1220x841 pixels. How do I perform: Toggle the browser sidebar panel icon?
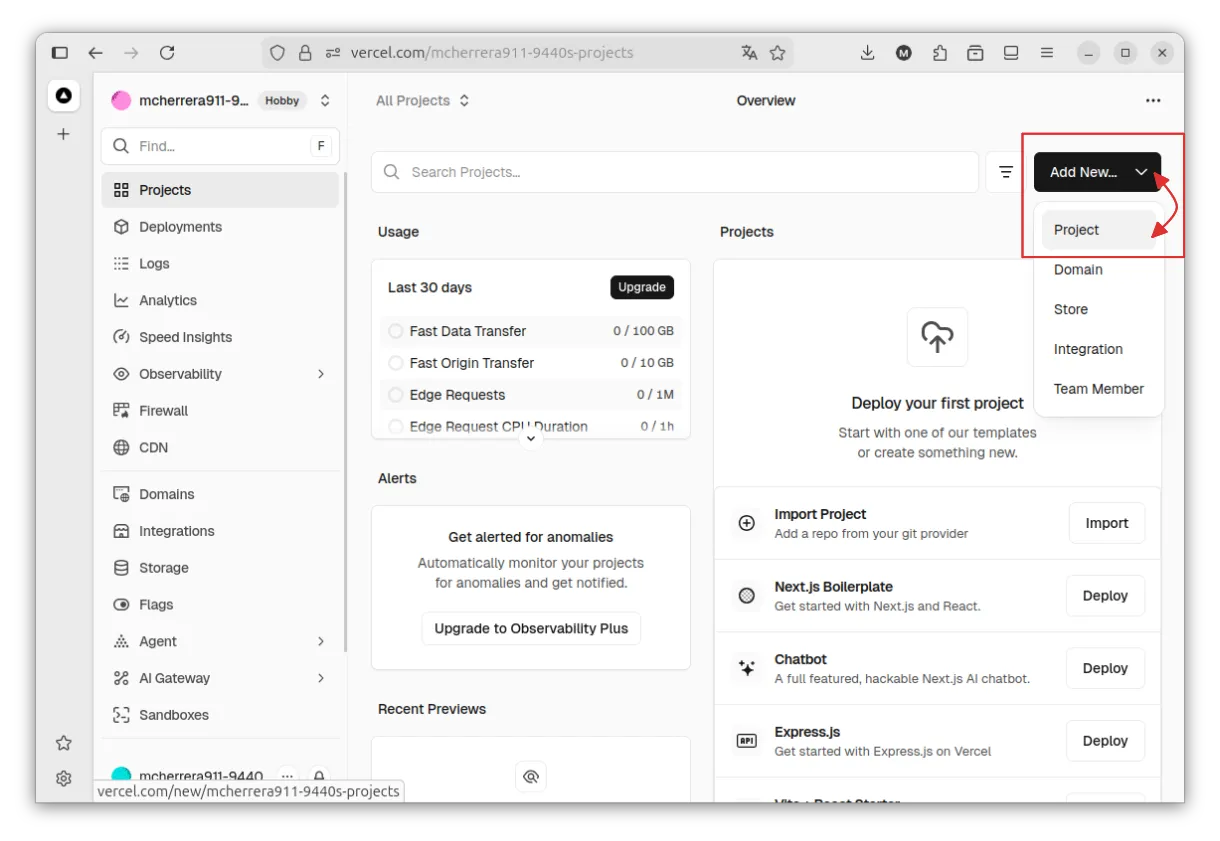(x=60, y=53)
